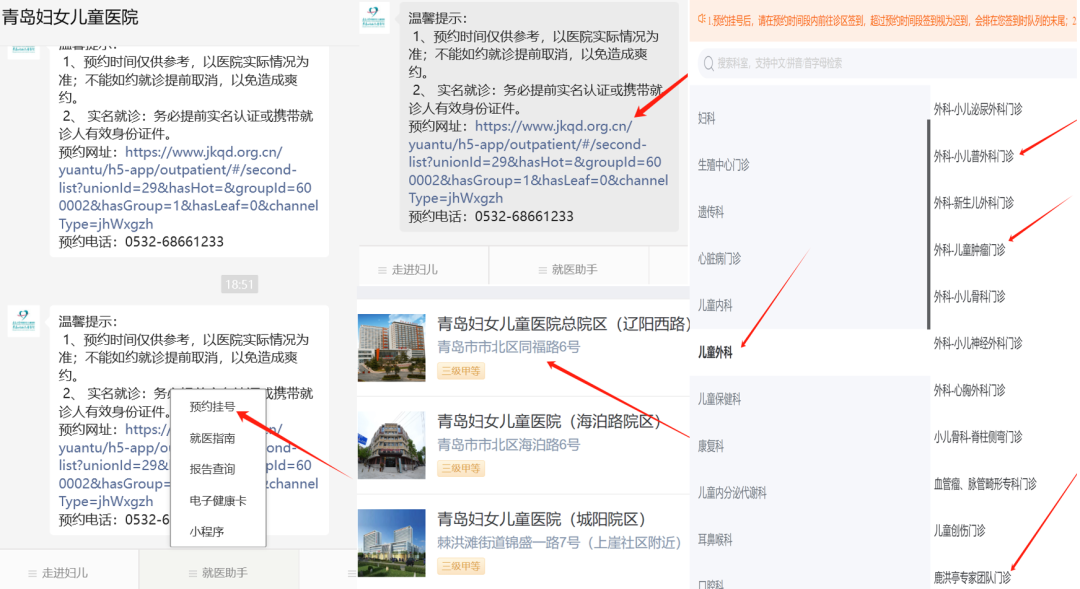Open the jkqd.org.cn link above the 18:51 timestamp

[188, 187]
